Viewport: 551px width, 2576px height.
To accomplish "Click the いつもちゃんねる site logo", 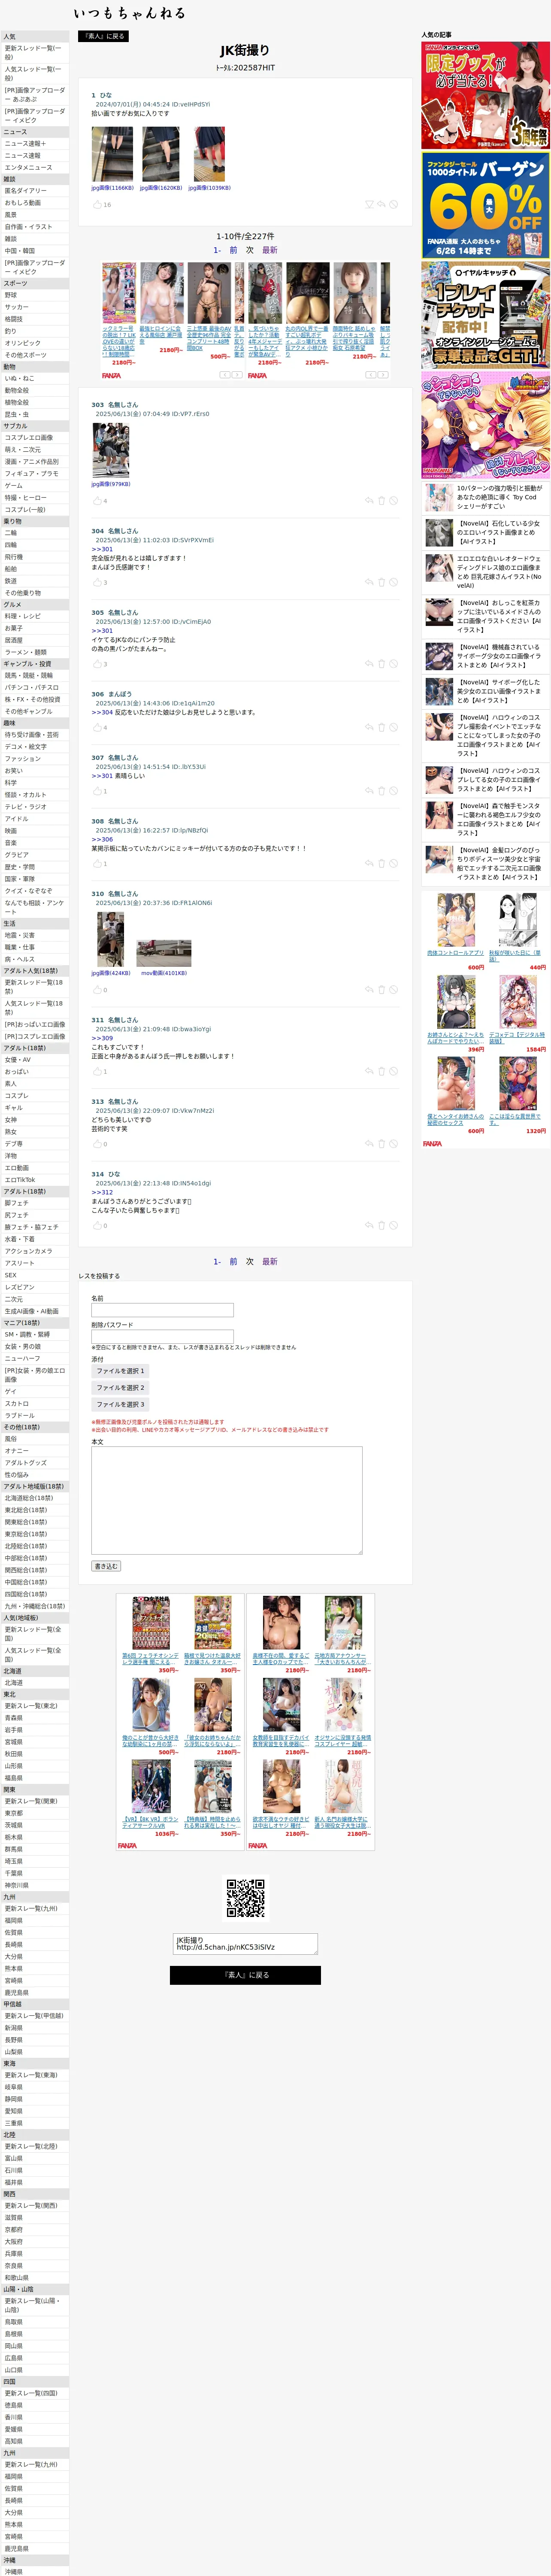I will (x=129, y=13).
